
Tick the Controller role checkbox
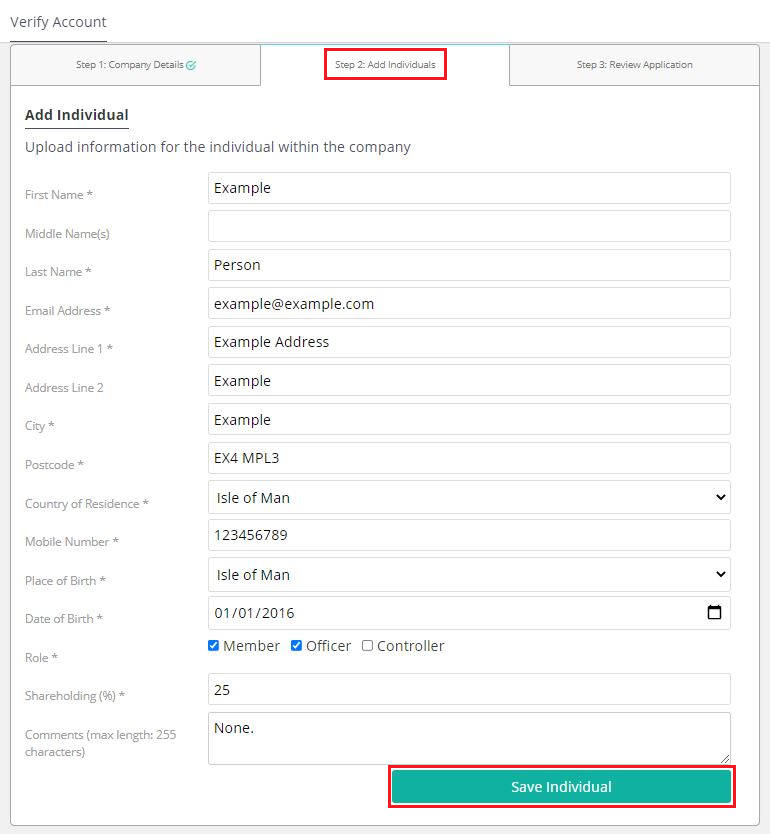coord(367,645)
